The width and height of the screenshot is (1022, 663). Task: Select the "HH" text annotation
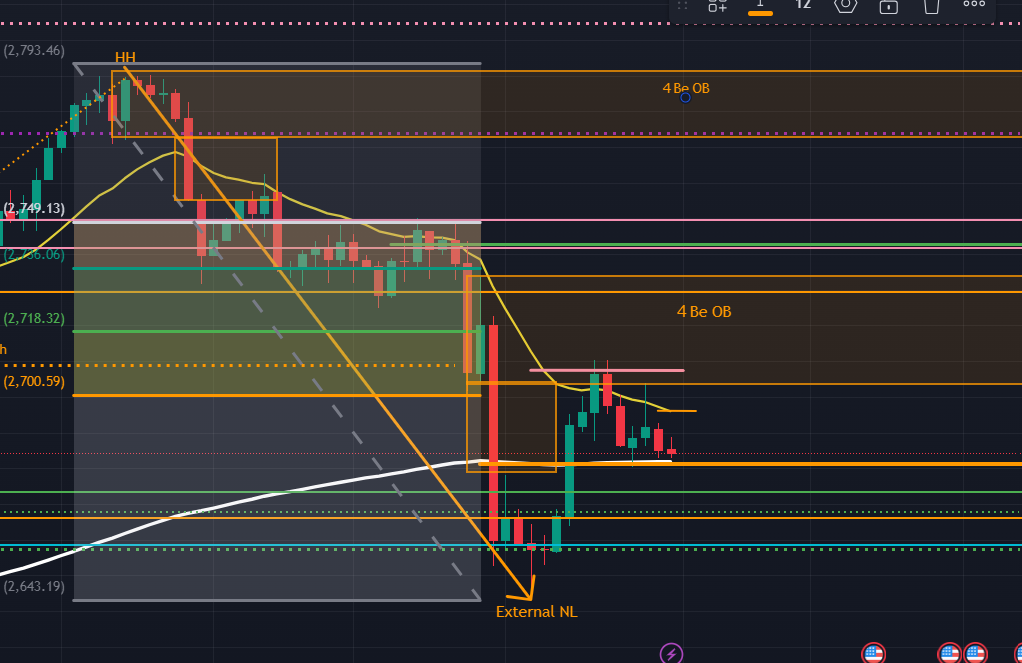(125, 57)
